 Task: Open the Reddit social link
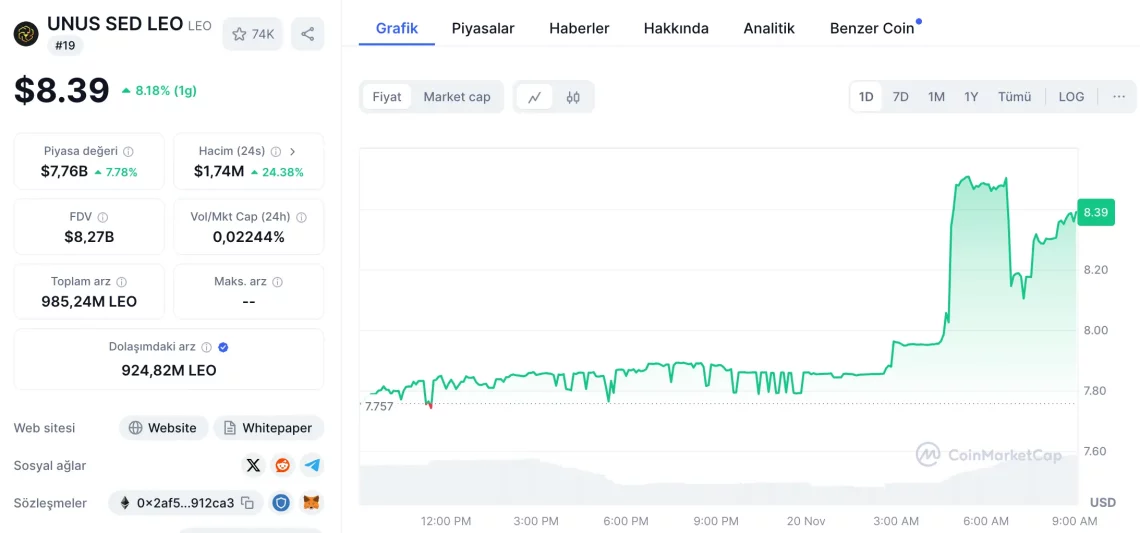pos(283,465)
